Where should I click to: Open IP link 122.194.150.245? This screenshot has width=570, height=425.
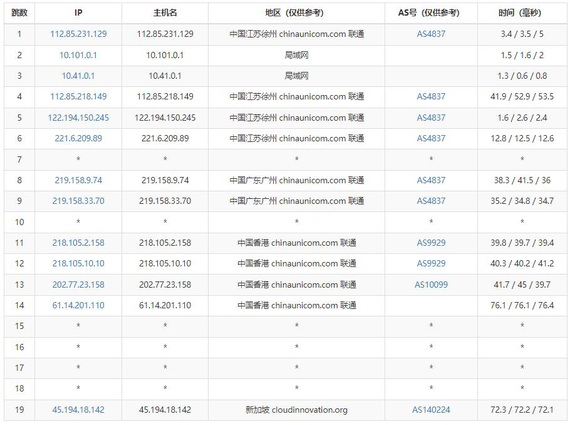click(78, 118)
